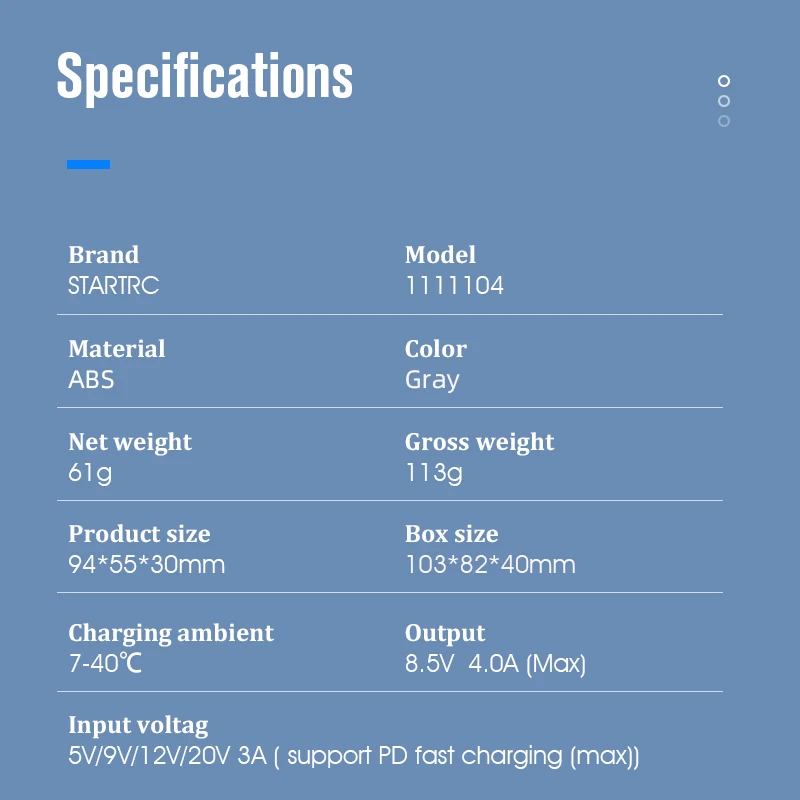Select the 61g net weight value

point(90,473)
